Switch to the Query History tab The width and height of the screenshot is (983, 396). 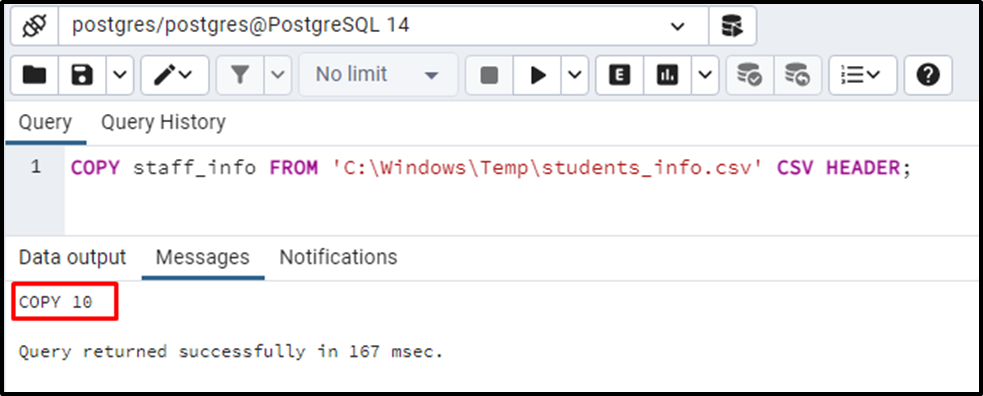[163, 122]
